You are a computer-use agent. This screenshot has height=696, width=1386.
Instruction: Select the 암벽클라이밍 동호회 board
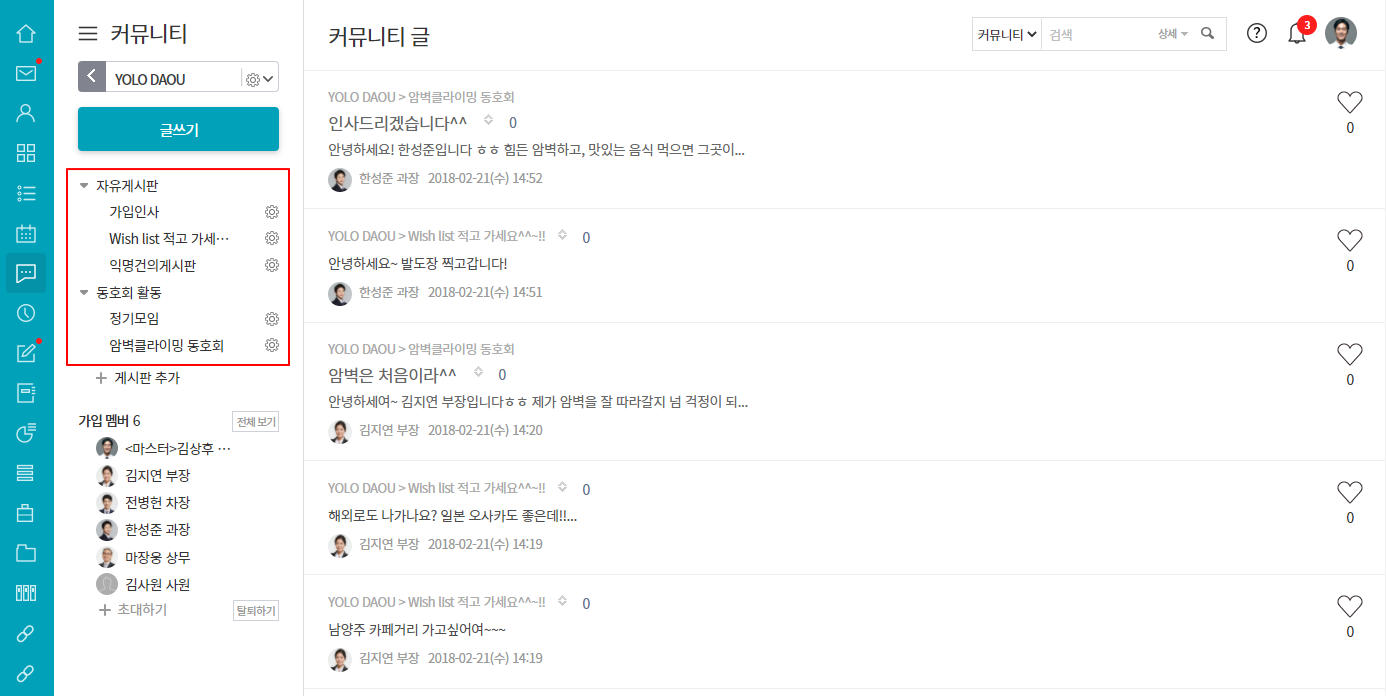166,346
